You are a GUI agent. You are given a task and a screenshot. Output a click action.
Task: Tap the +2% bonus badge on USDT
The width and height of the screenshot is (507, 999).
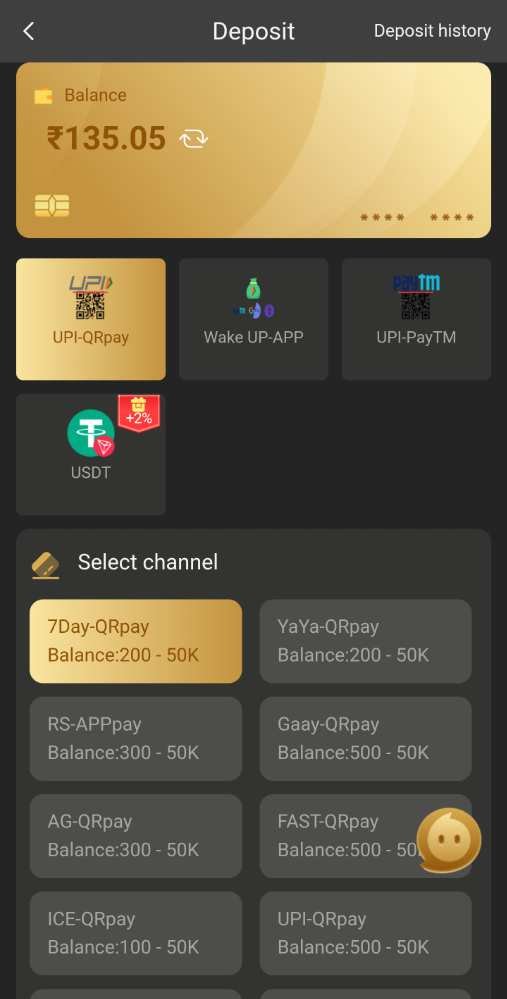coord(139,414)
